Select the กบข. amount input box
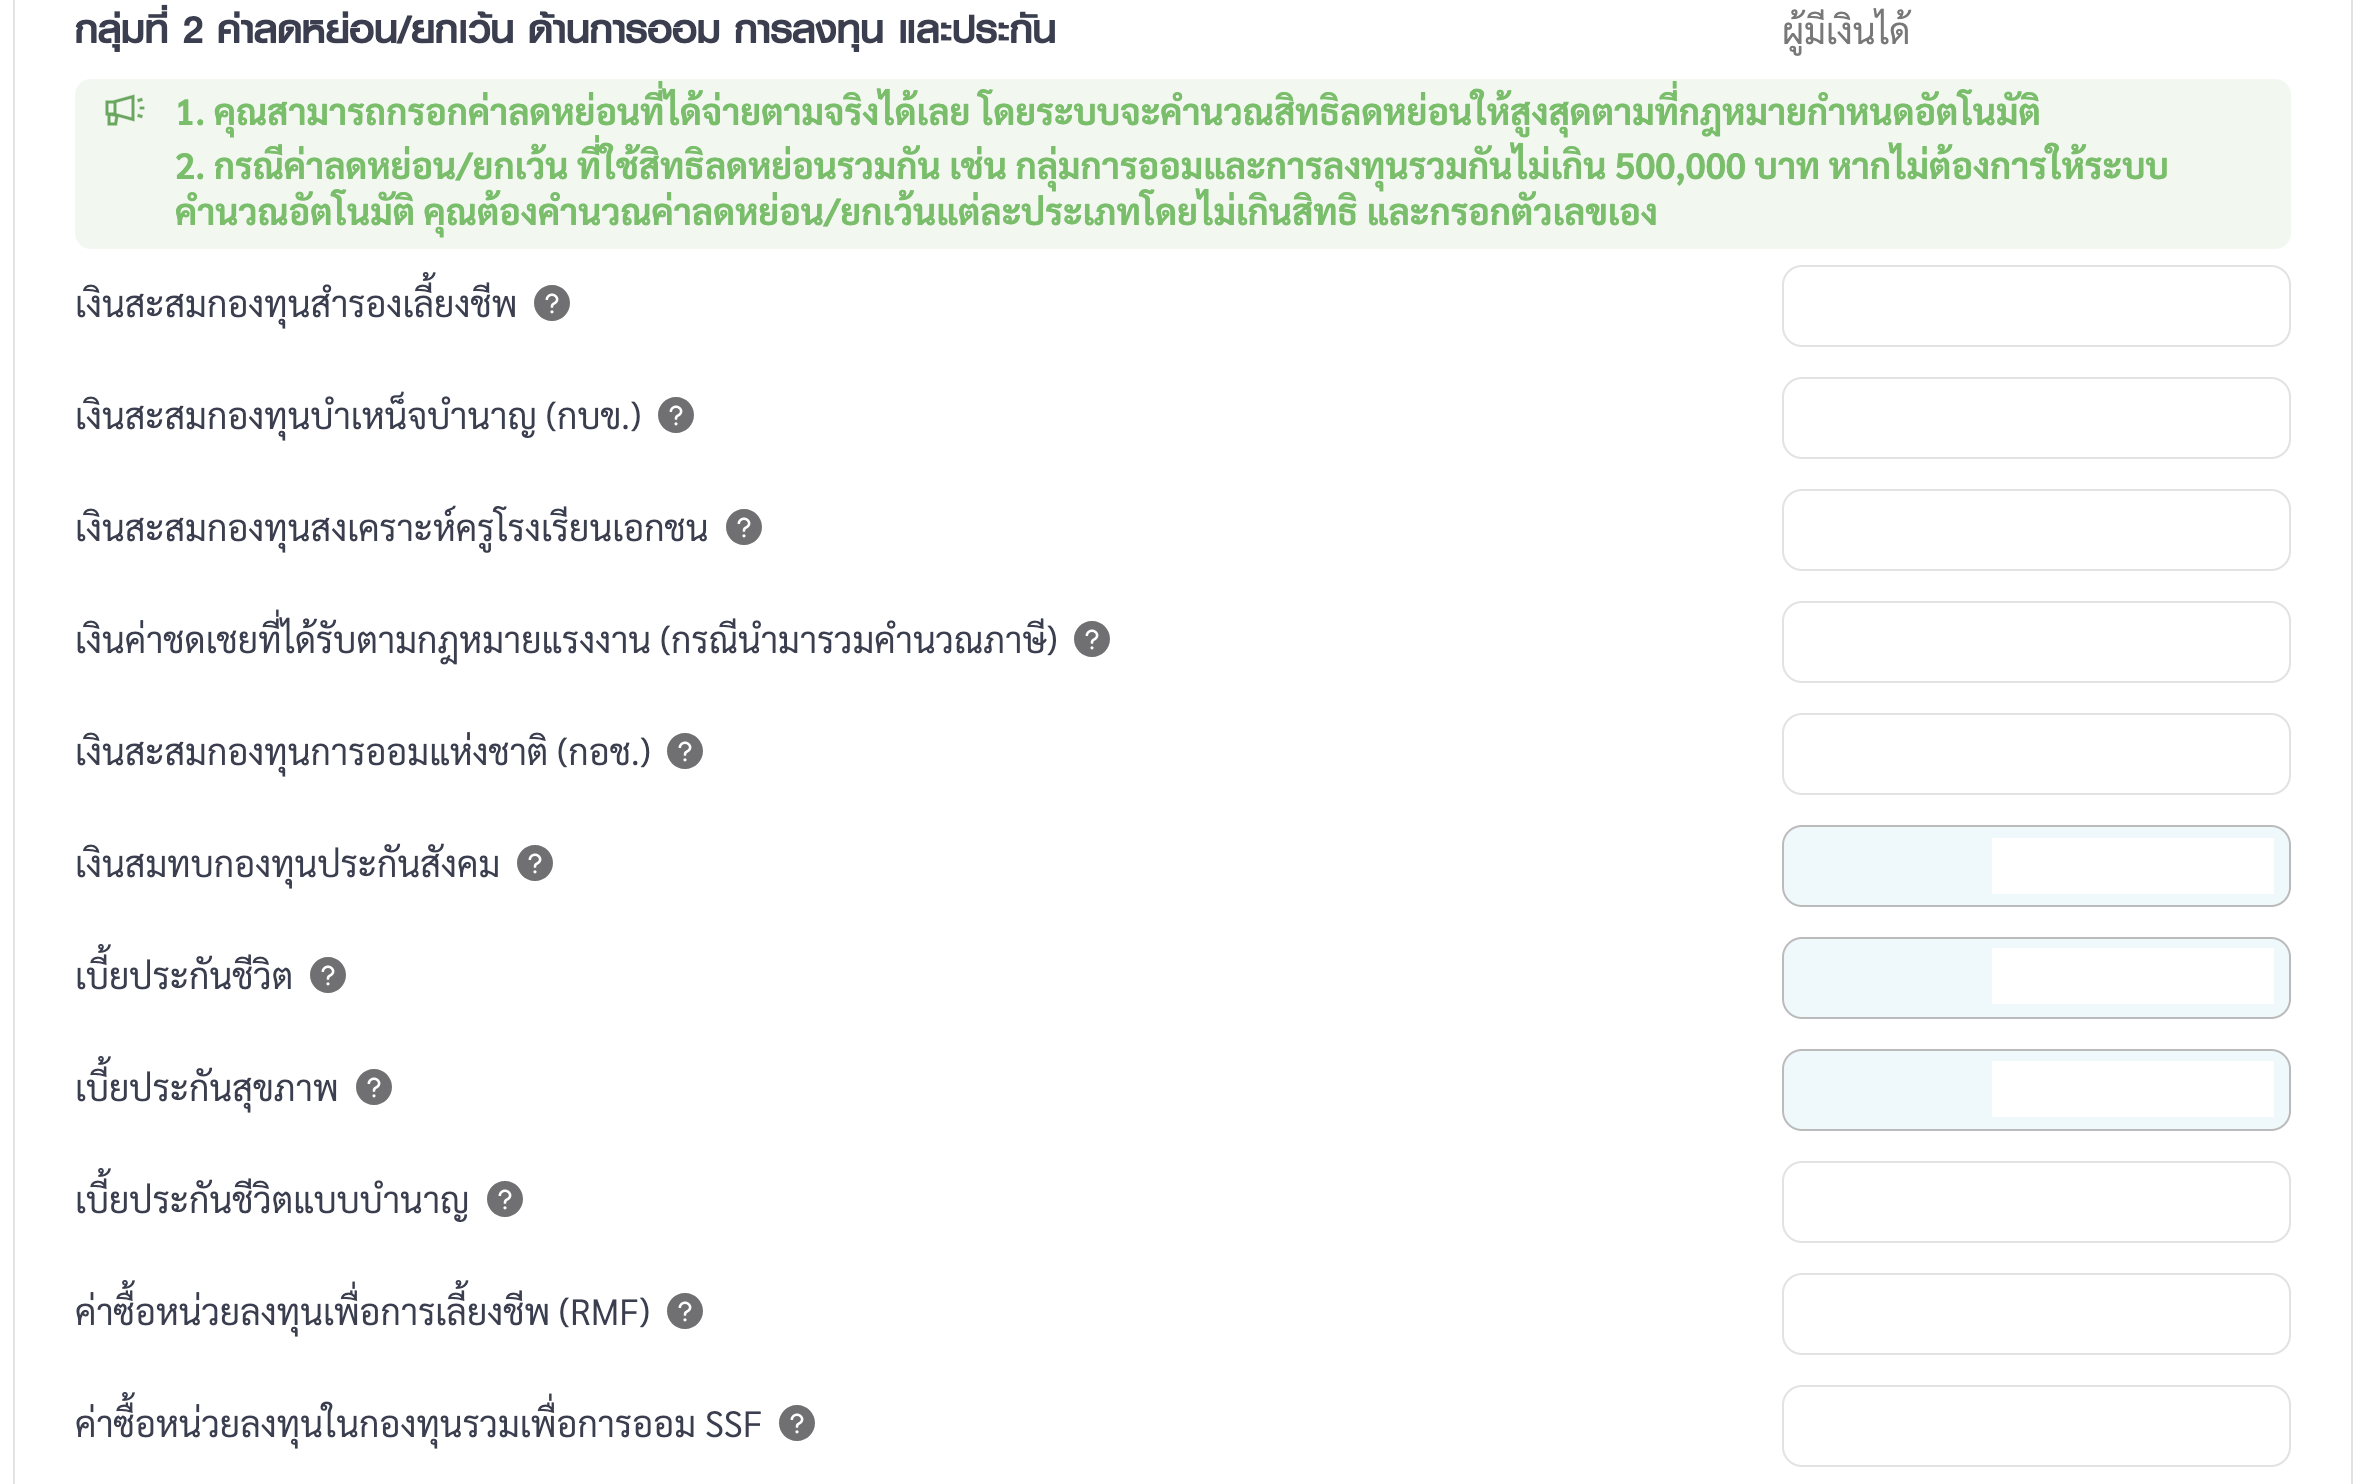 (2036, 418)
